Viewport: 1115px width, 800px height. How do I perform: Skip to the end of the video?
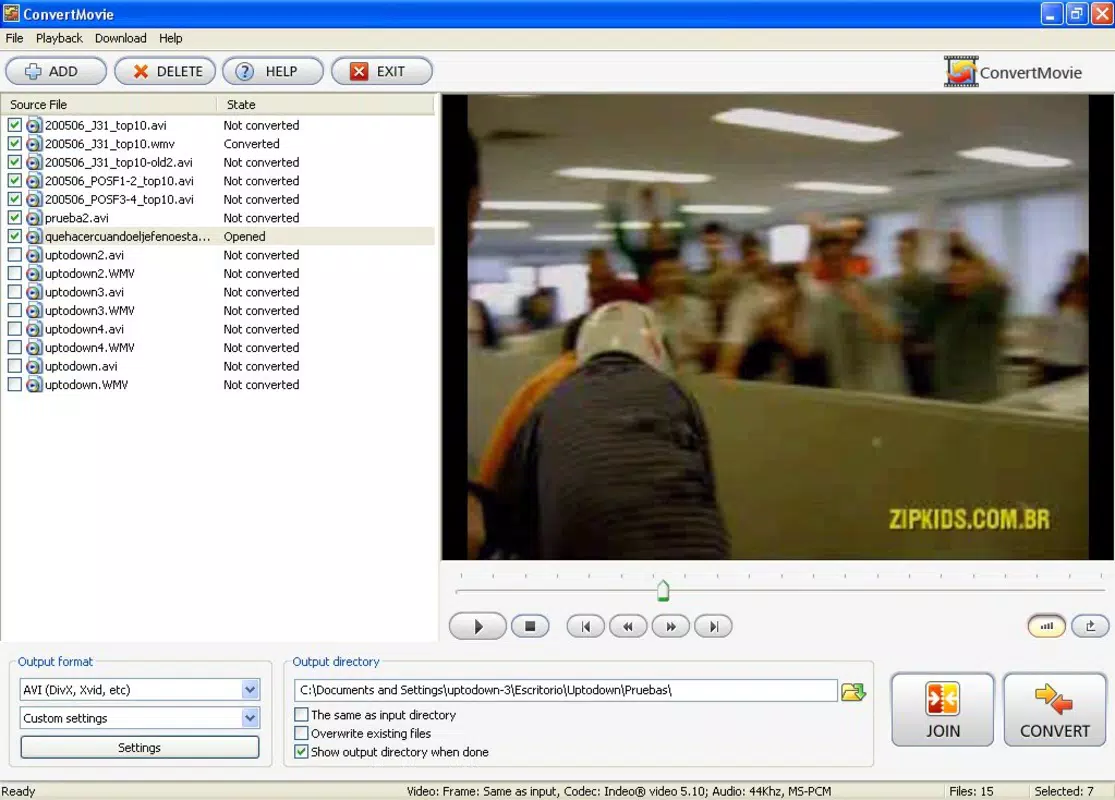click(x=713, y=626)
